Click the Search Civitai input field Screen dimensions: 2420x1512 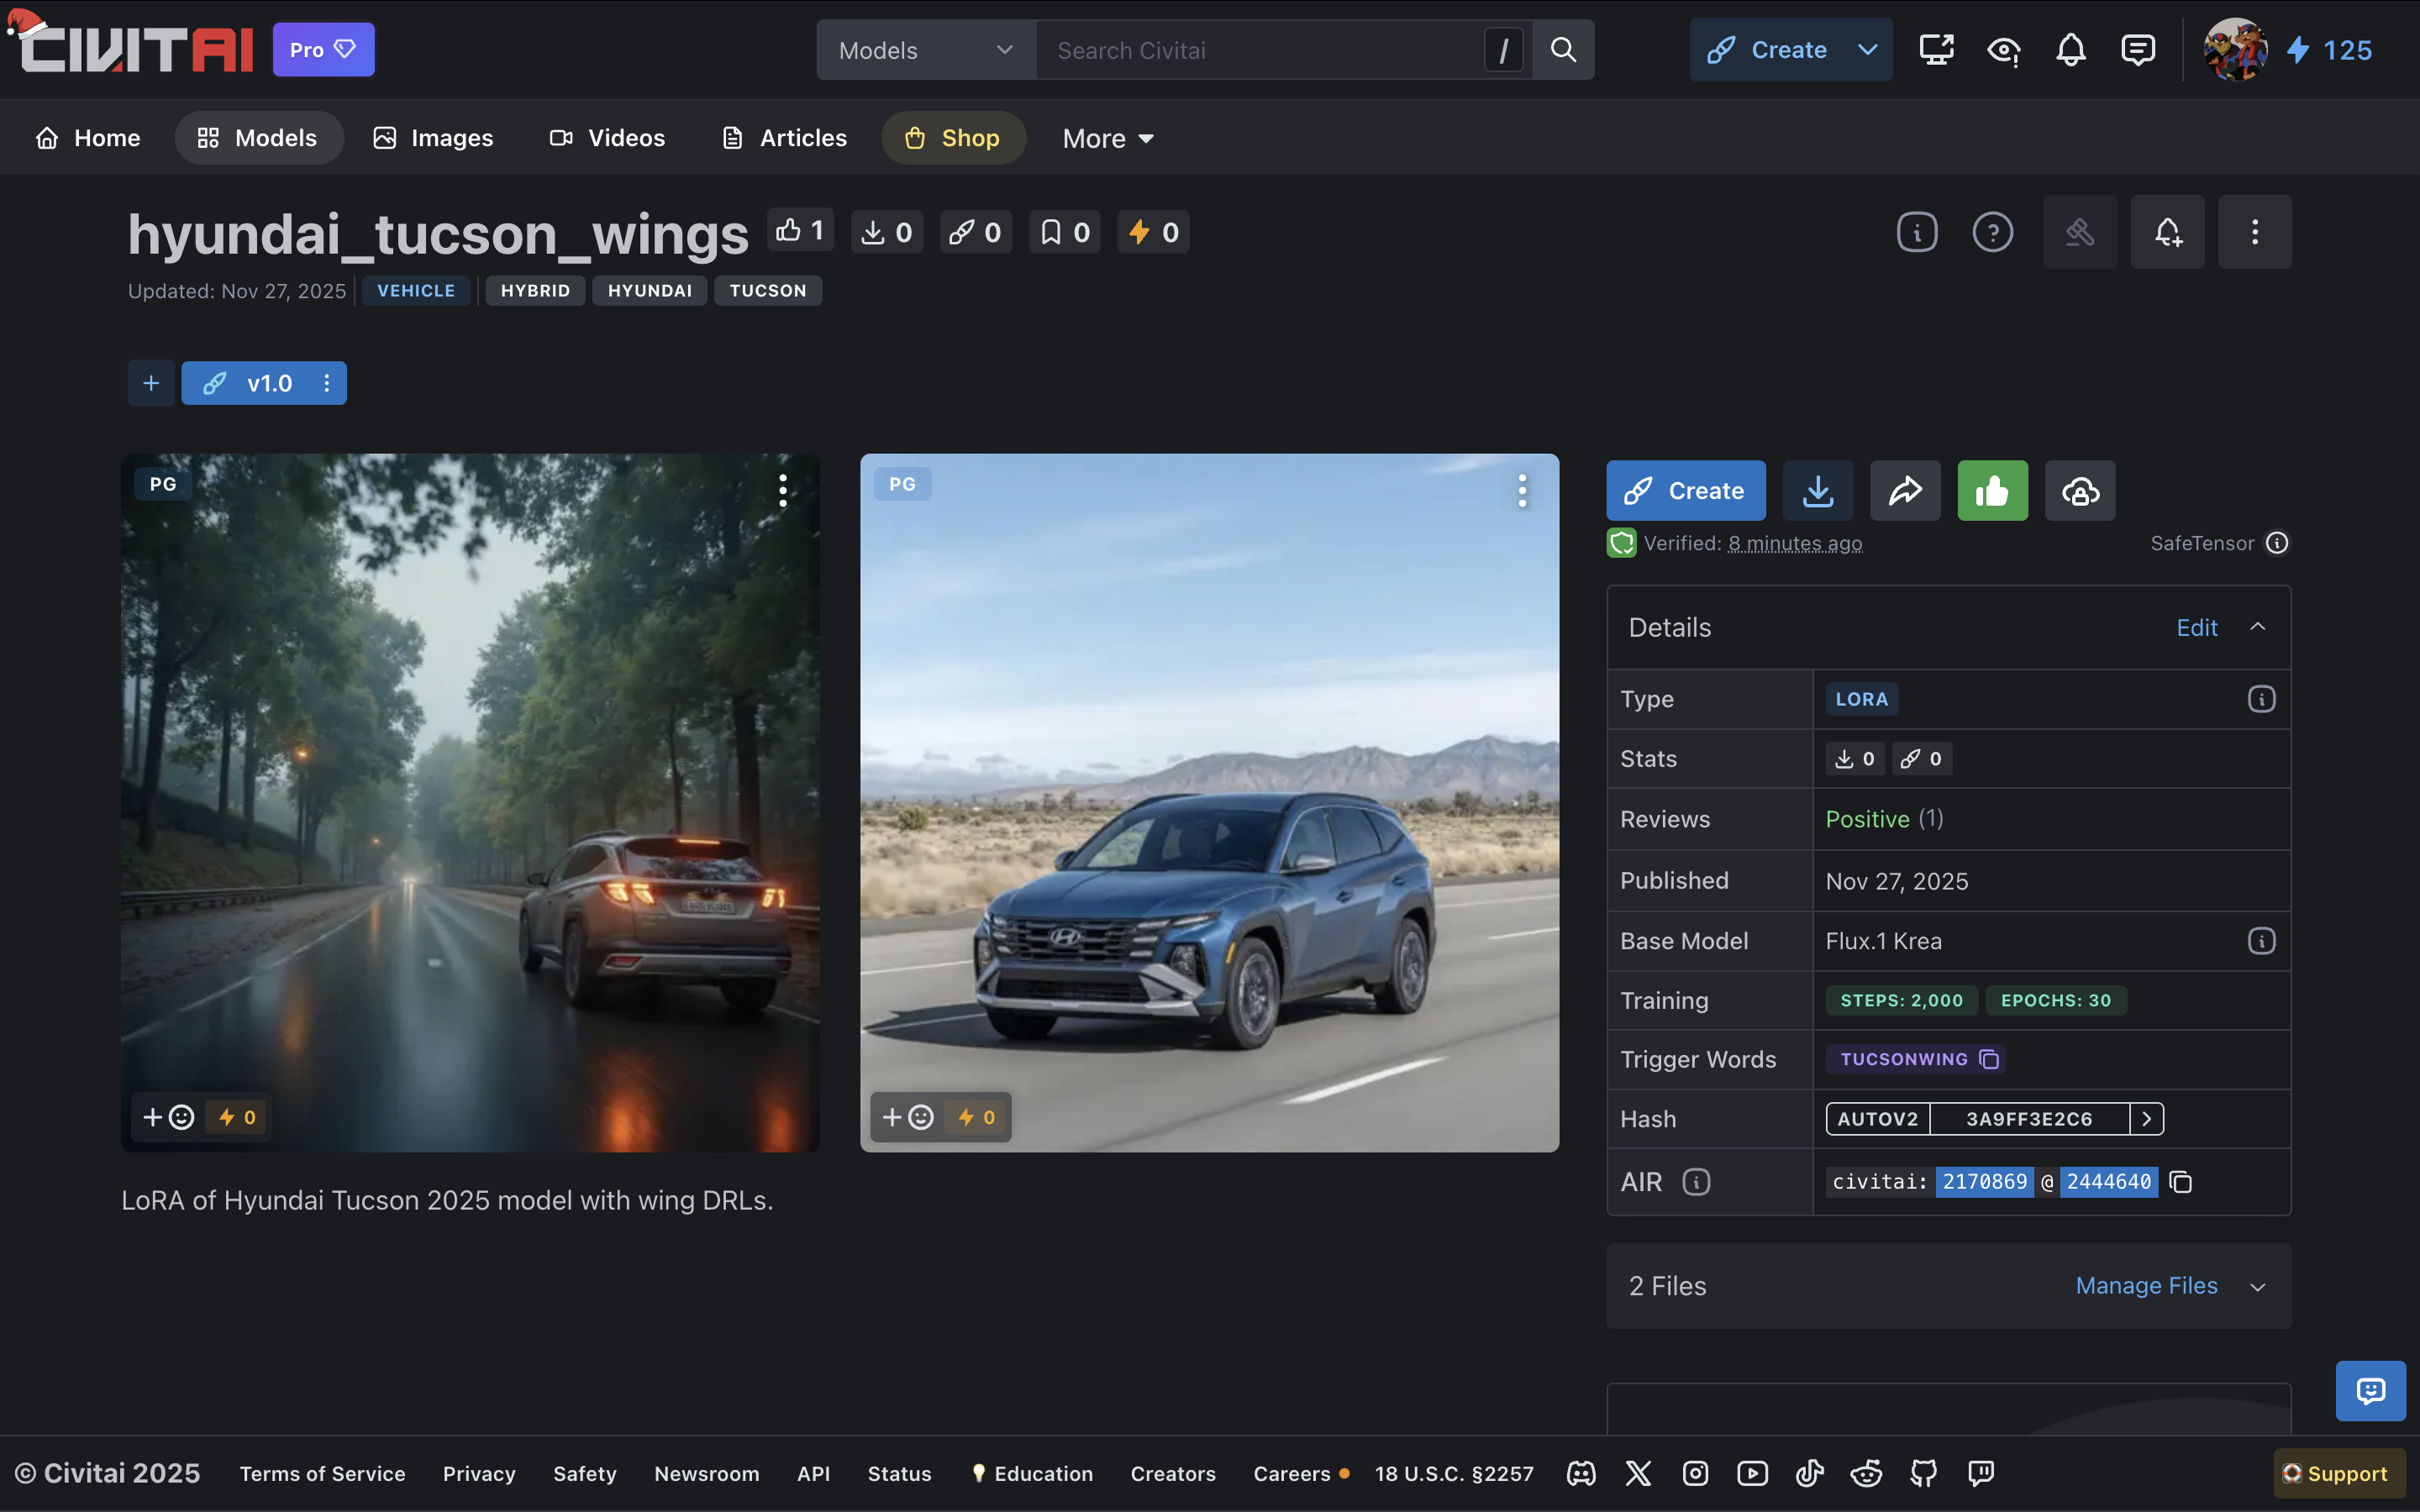1260,50
